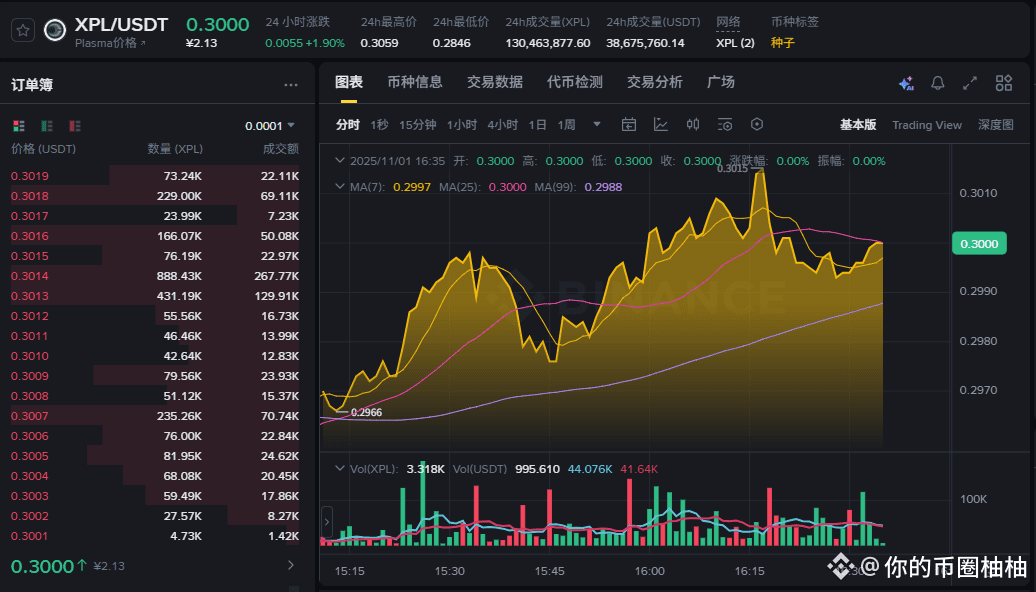Select the 1秒 interval

pos(379,125)
